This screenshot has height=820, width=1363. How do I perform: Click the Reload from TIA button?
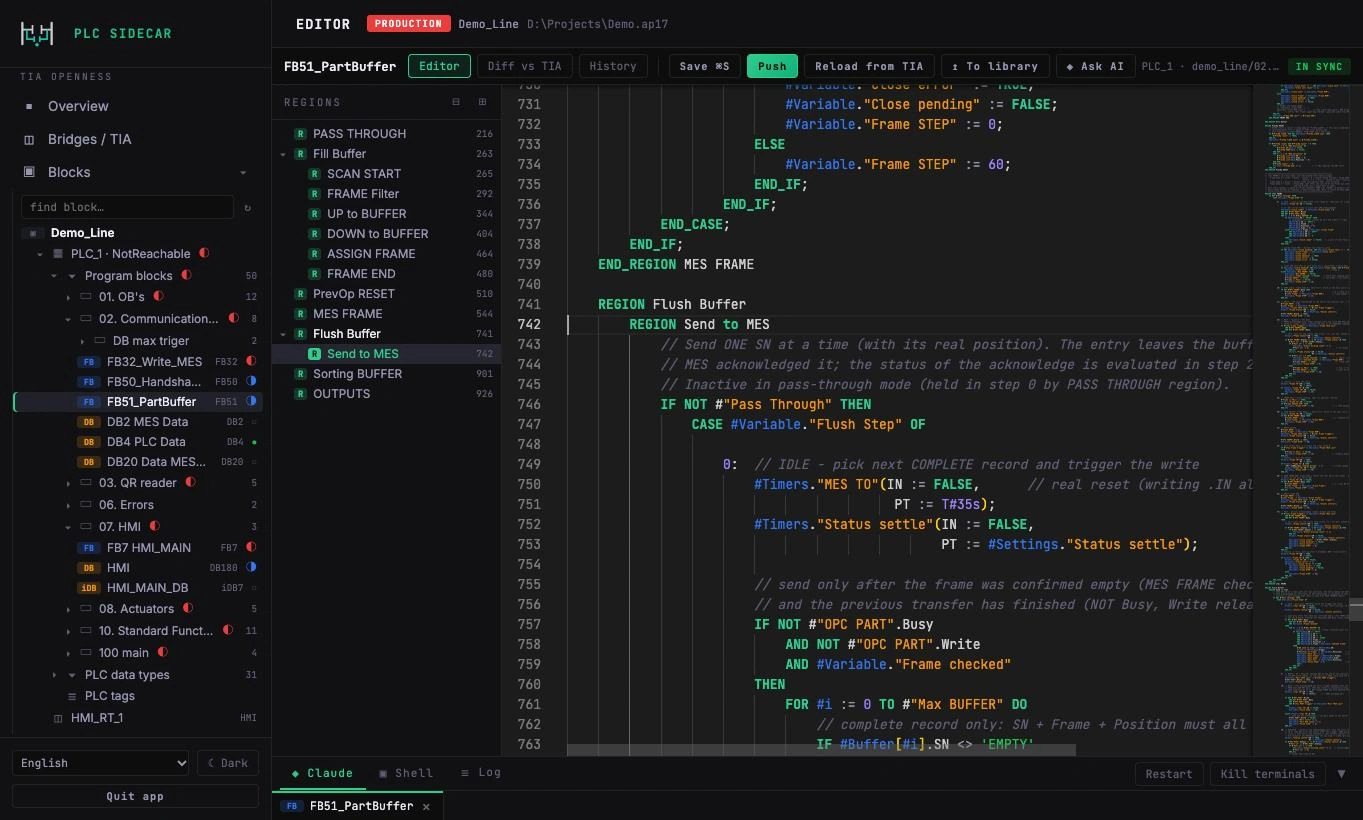coord(869,66)
